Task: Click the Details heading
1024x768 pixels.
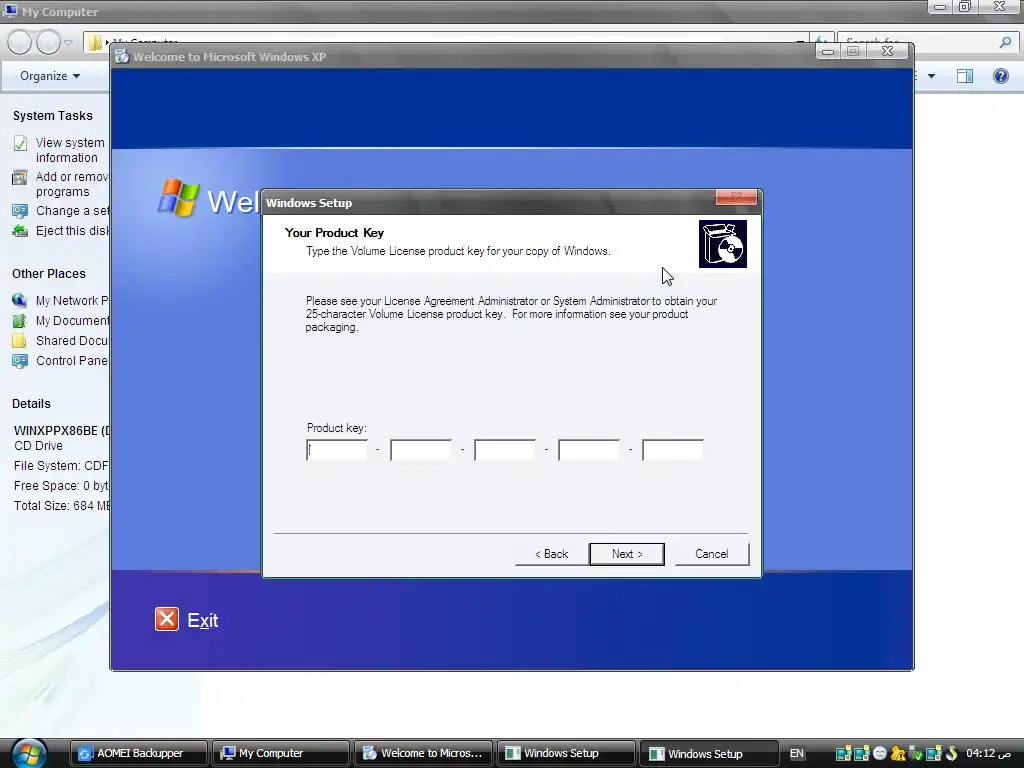Action: (x=31, y=404)
